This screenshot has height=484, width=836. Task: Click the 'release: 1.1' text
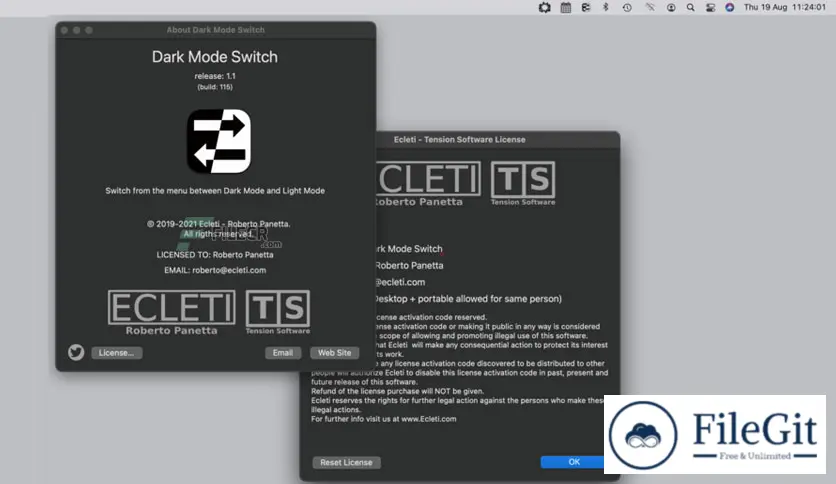(215, 76)
